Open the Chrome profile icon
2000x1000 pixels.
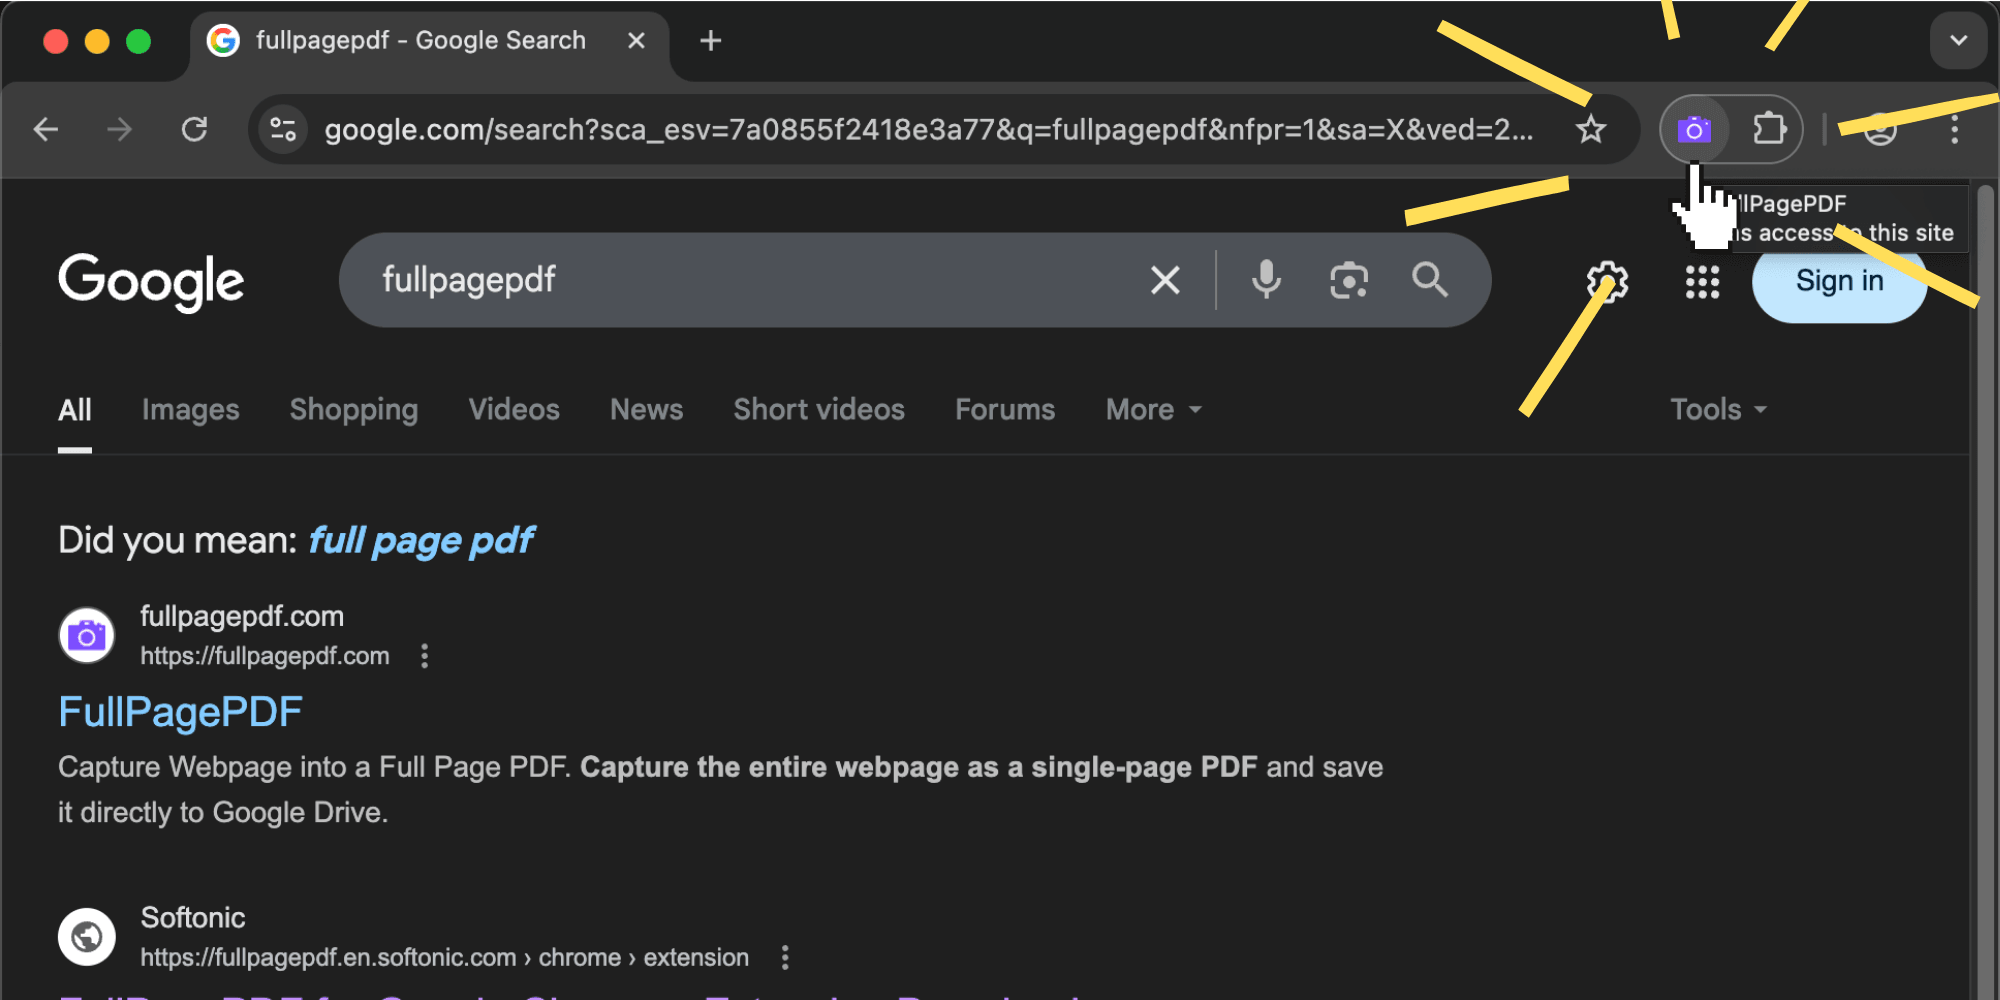[x=1880, y=129]
